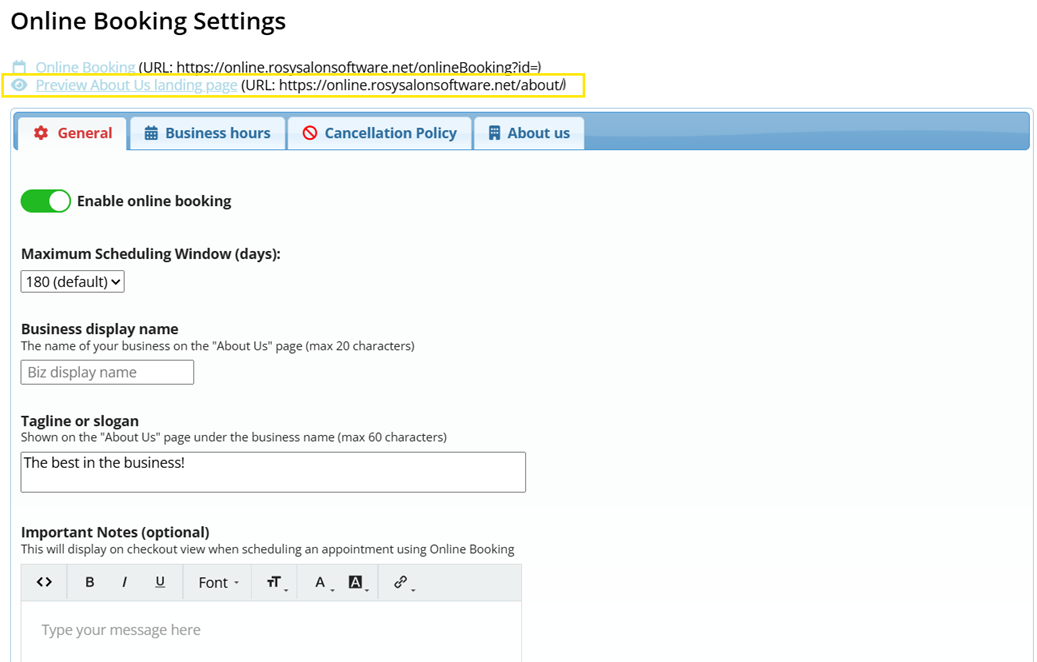1037x662 pixels.
Task: Toggle code view in the notes editor
Action: 44,582
